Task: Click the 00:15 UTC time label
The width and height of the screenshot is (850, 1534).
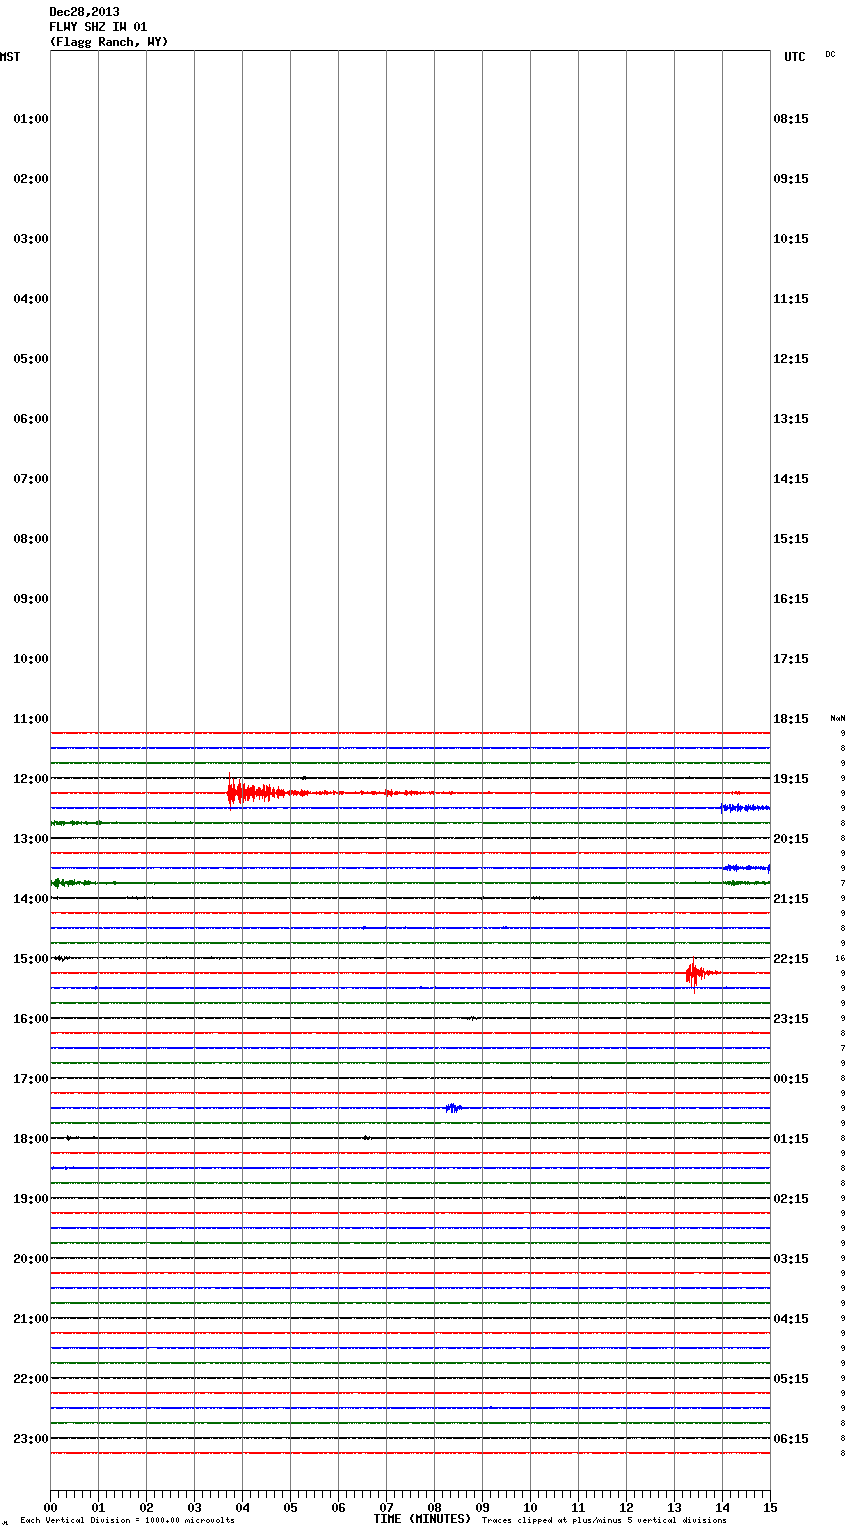Action: coord(791,1079)
